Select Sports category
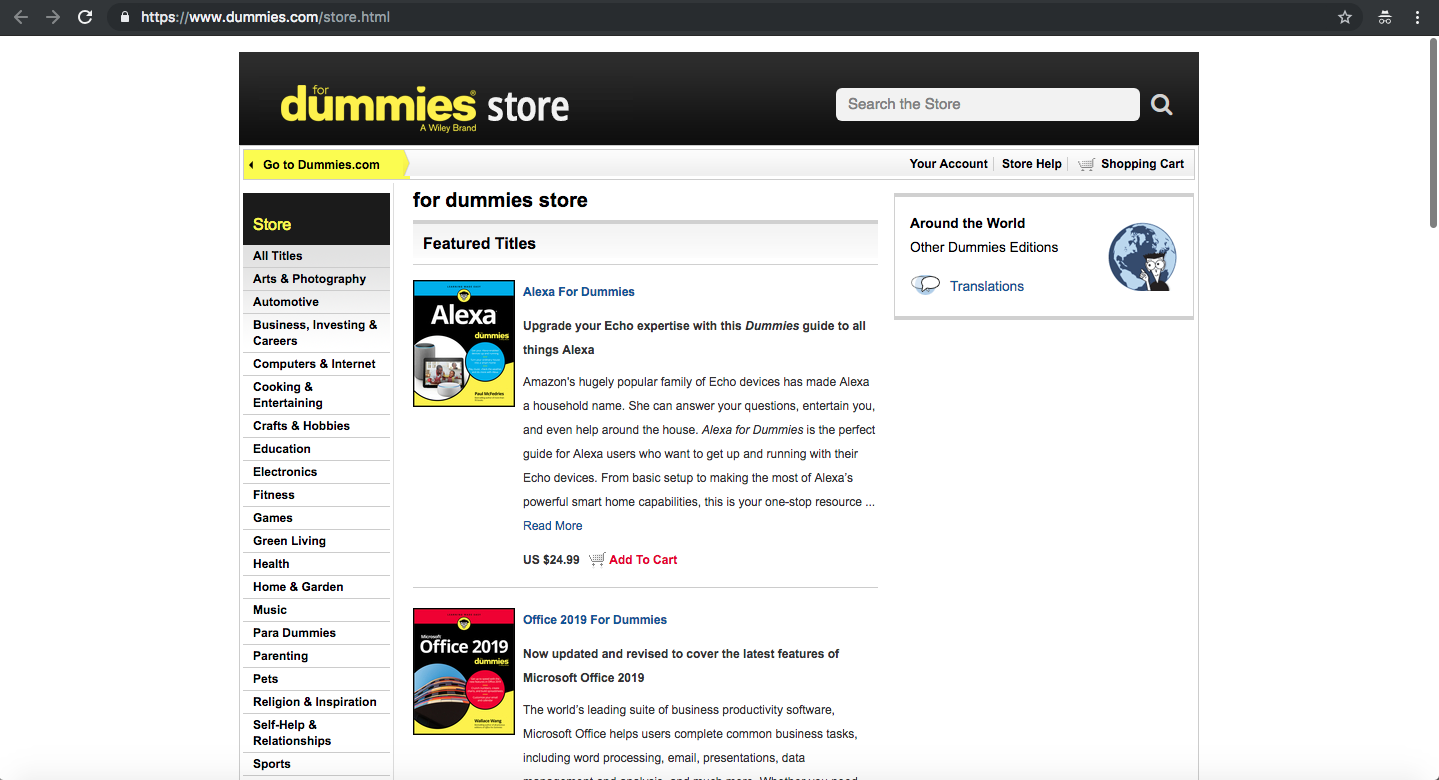1439x780 pixels. pyautogui.click(x=316, y=764)
